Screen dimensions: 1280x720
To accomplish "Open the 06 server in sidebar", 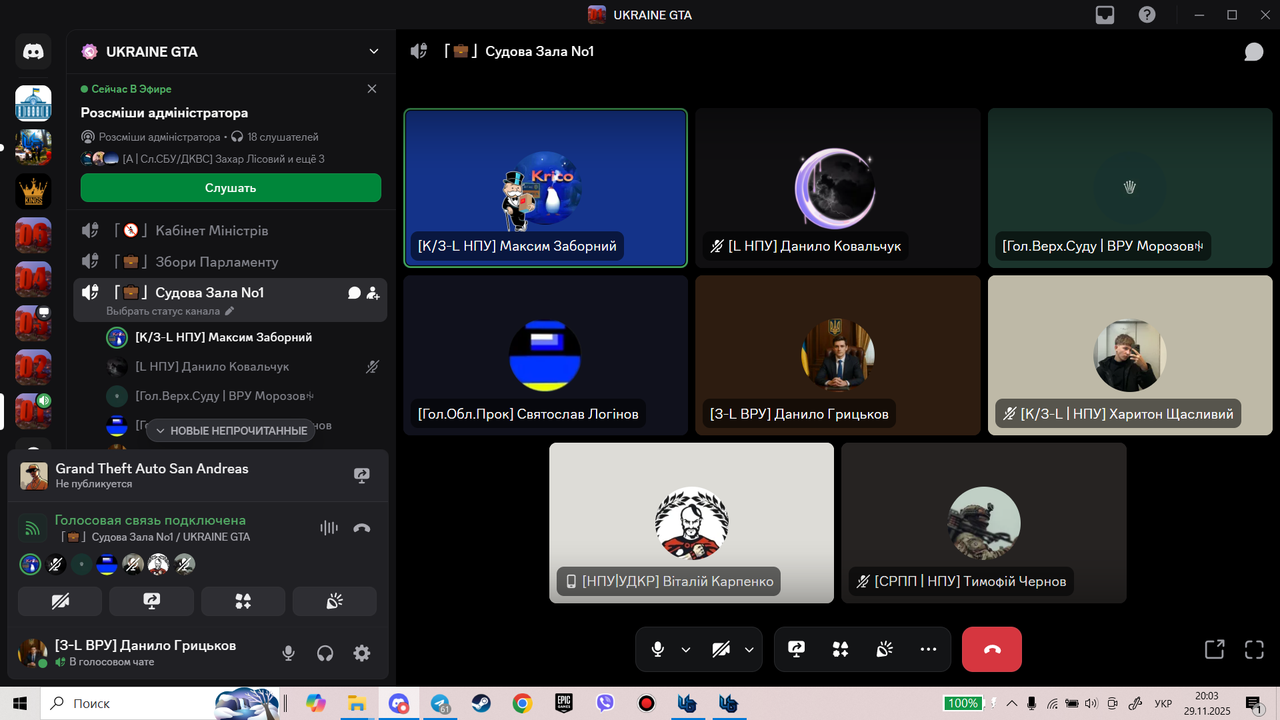I will (x=33, y=235).
